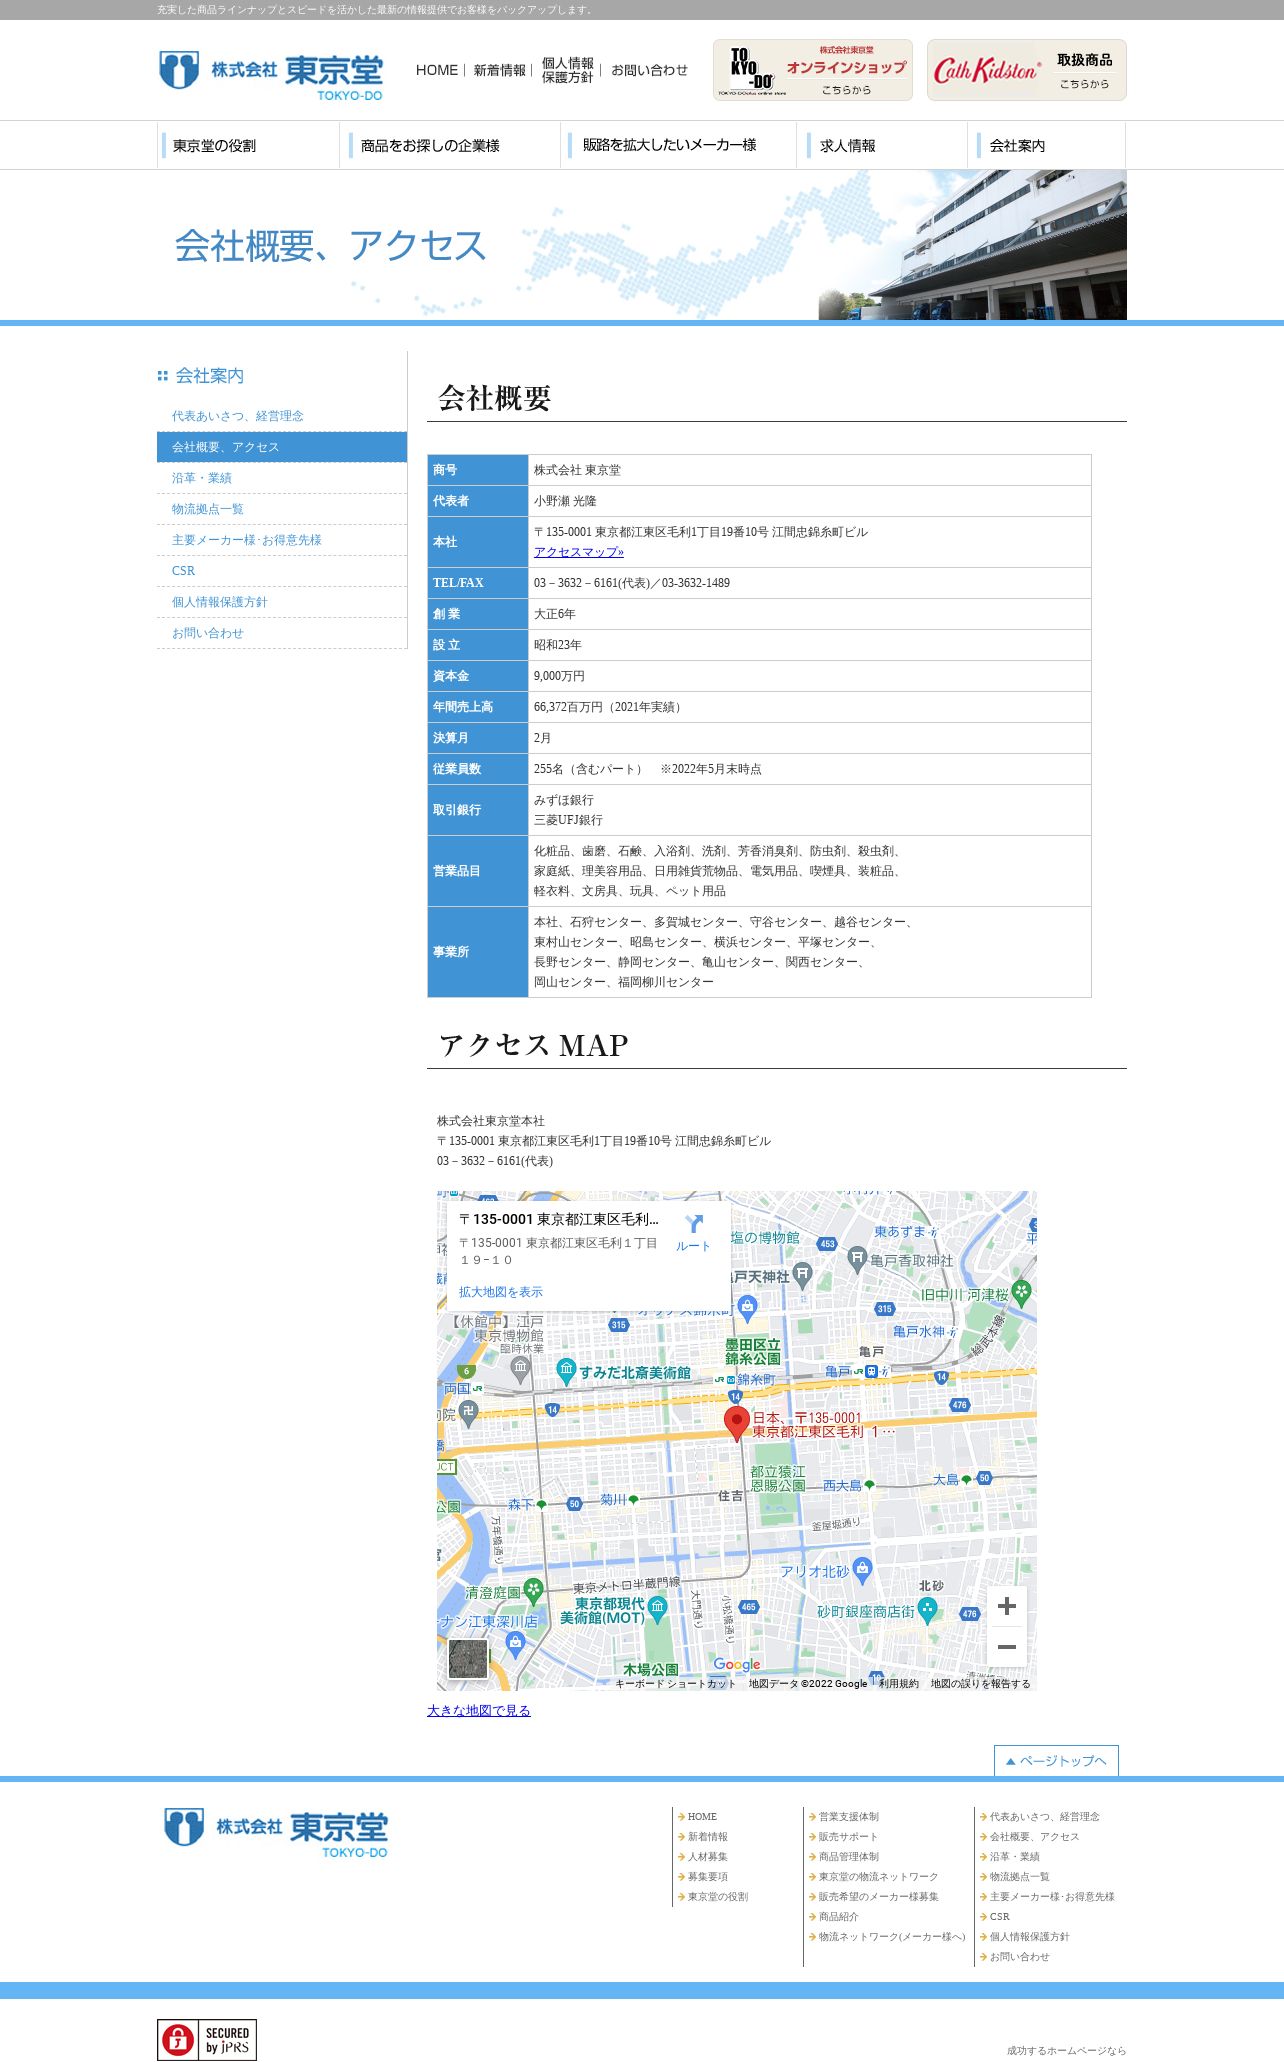
Task: Click the アリオ北砂 shopping marker icon
Action: point(863,1569)
